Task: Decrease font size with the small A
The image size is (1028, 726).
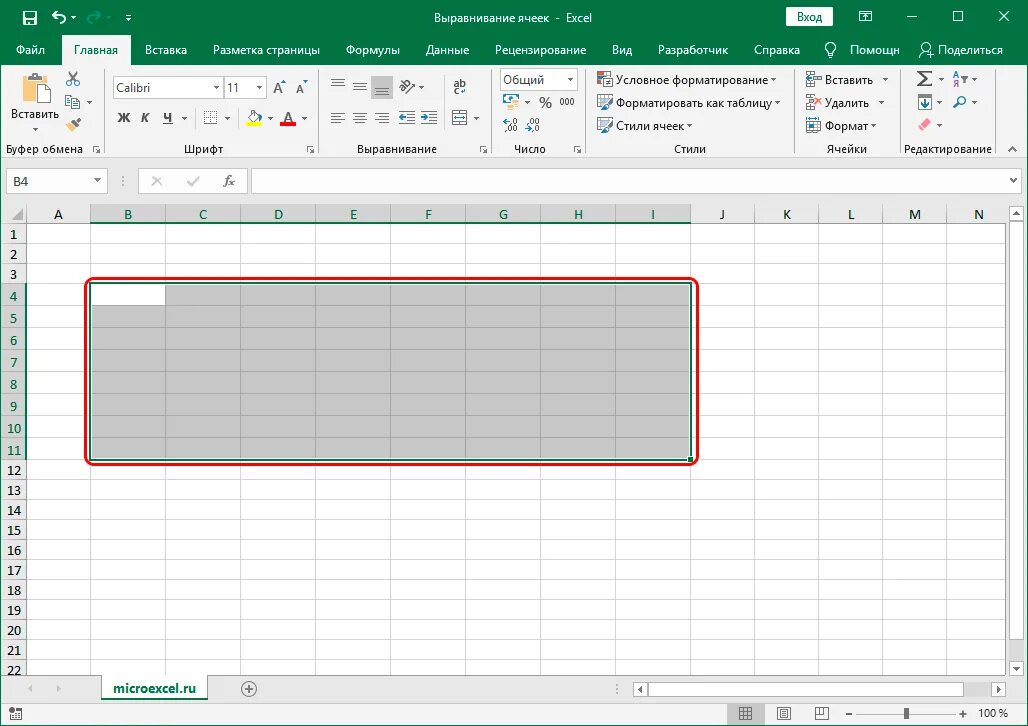Action: point(301,88)
